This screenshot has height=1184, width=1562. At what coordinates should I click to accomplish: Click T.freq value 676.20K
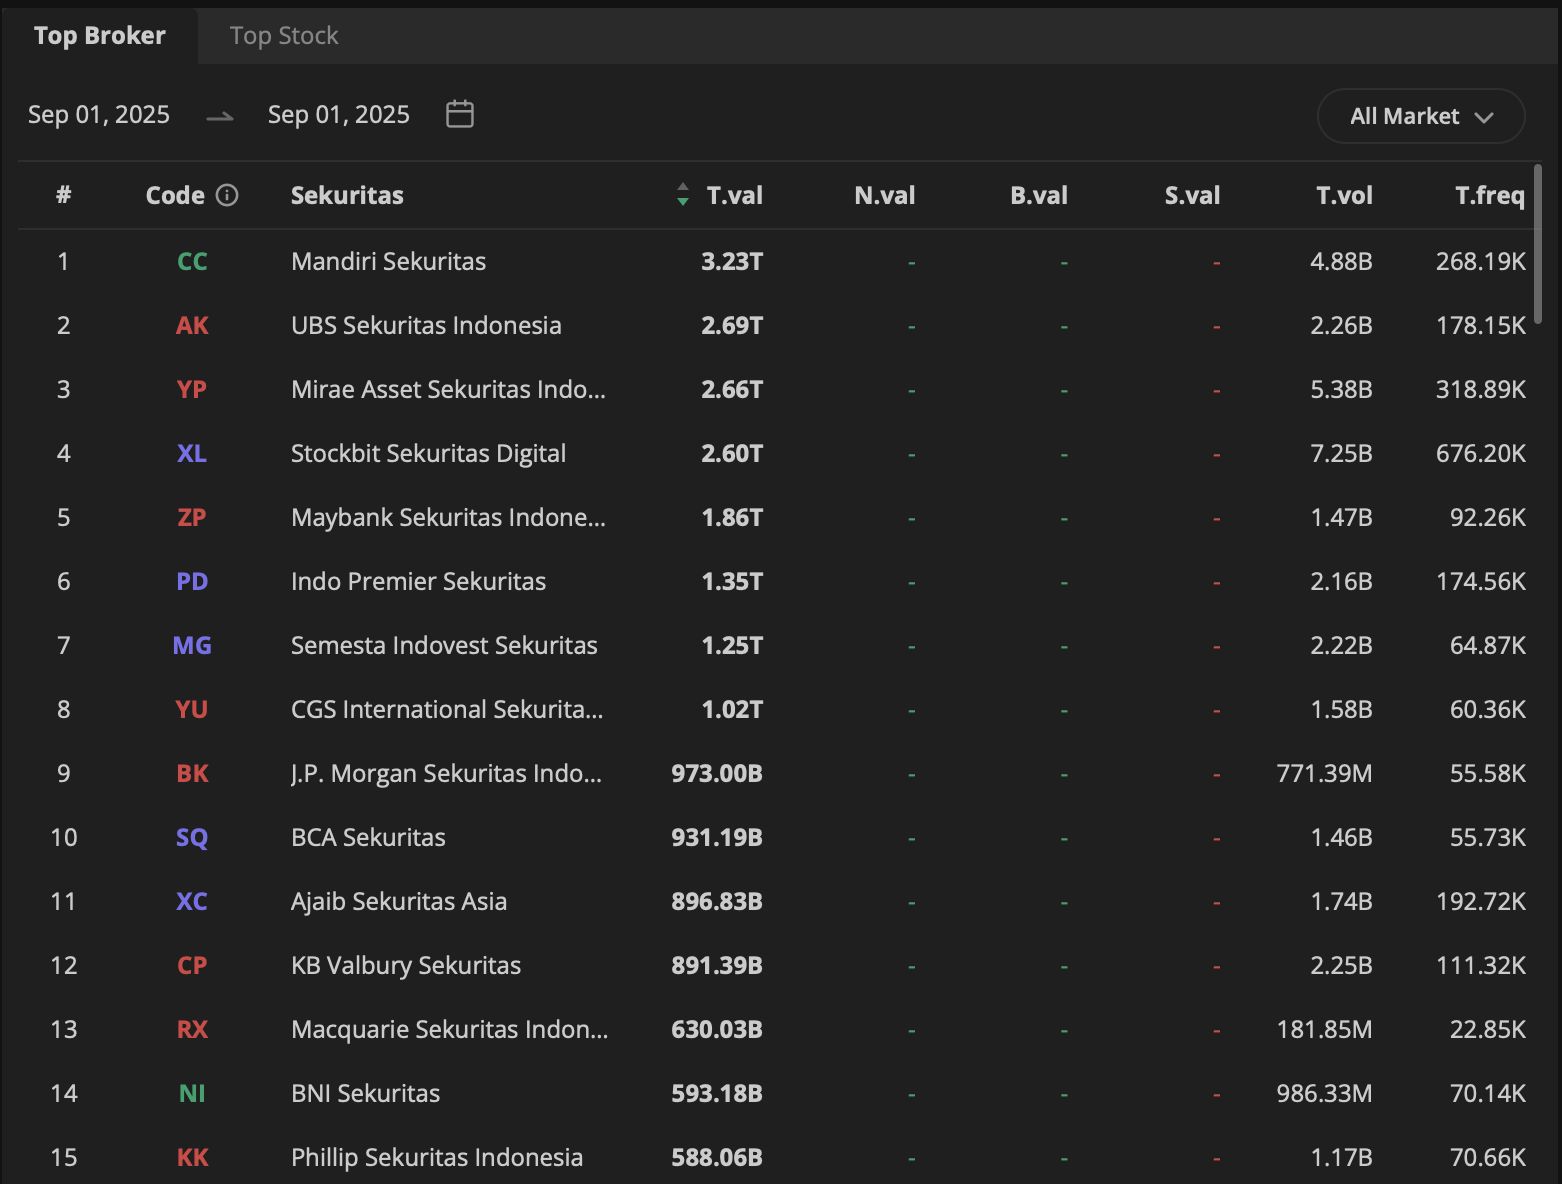1481,454
